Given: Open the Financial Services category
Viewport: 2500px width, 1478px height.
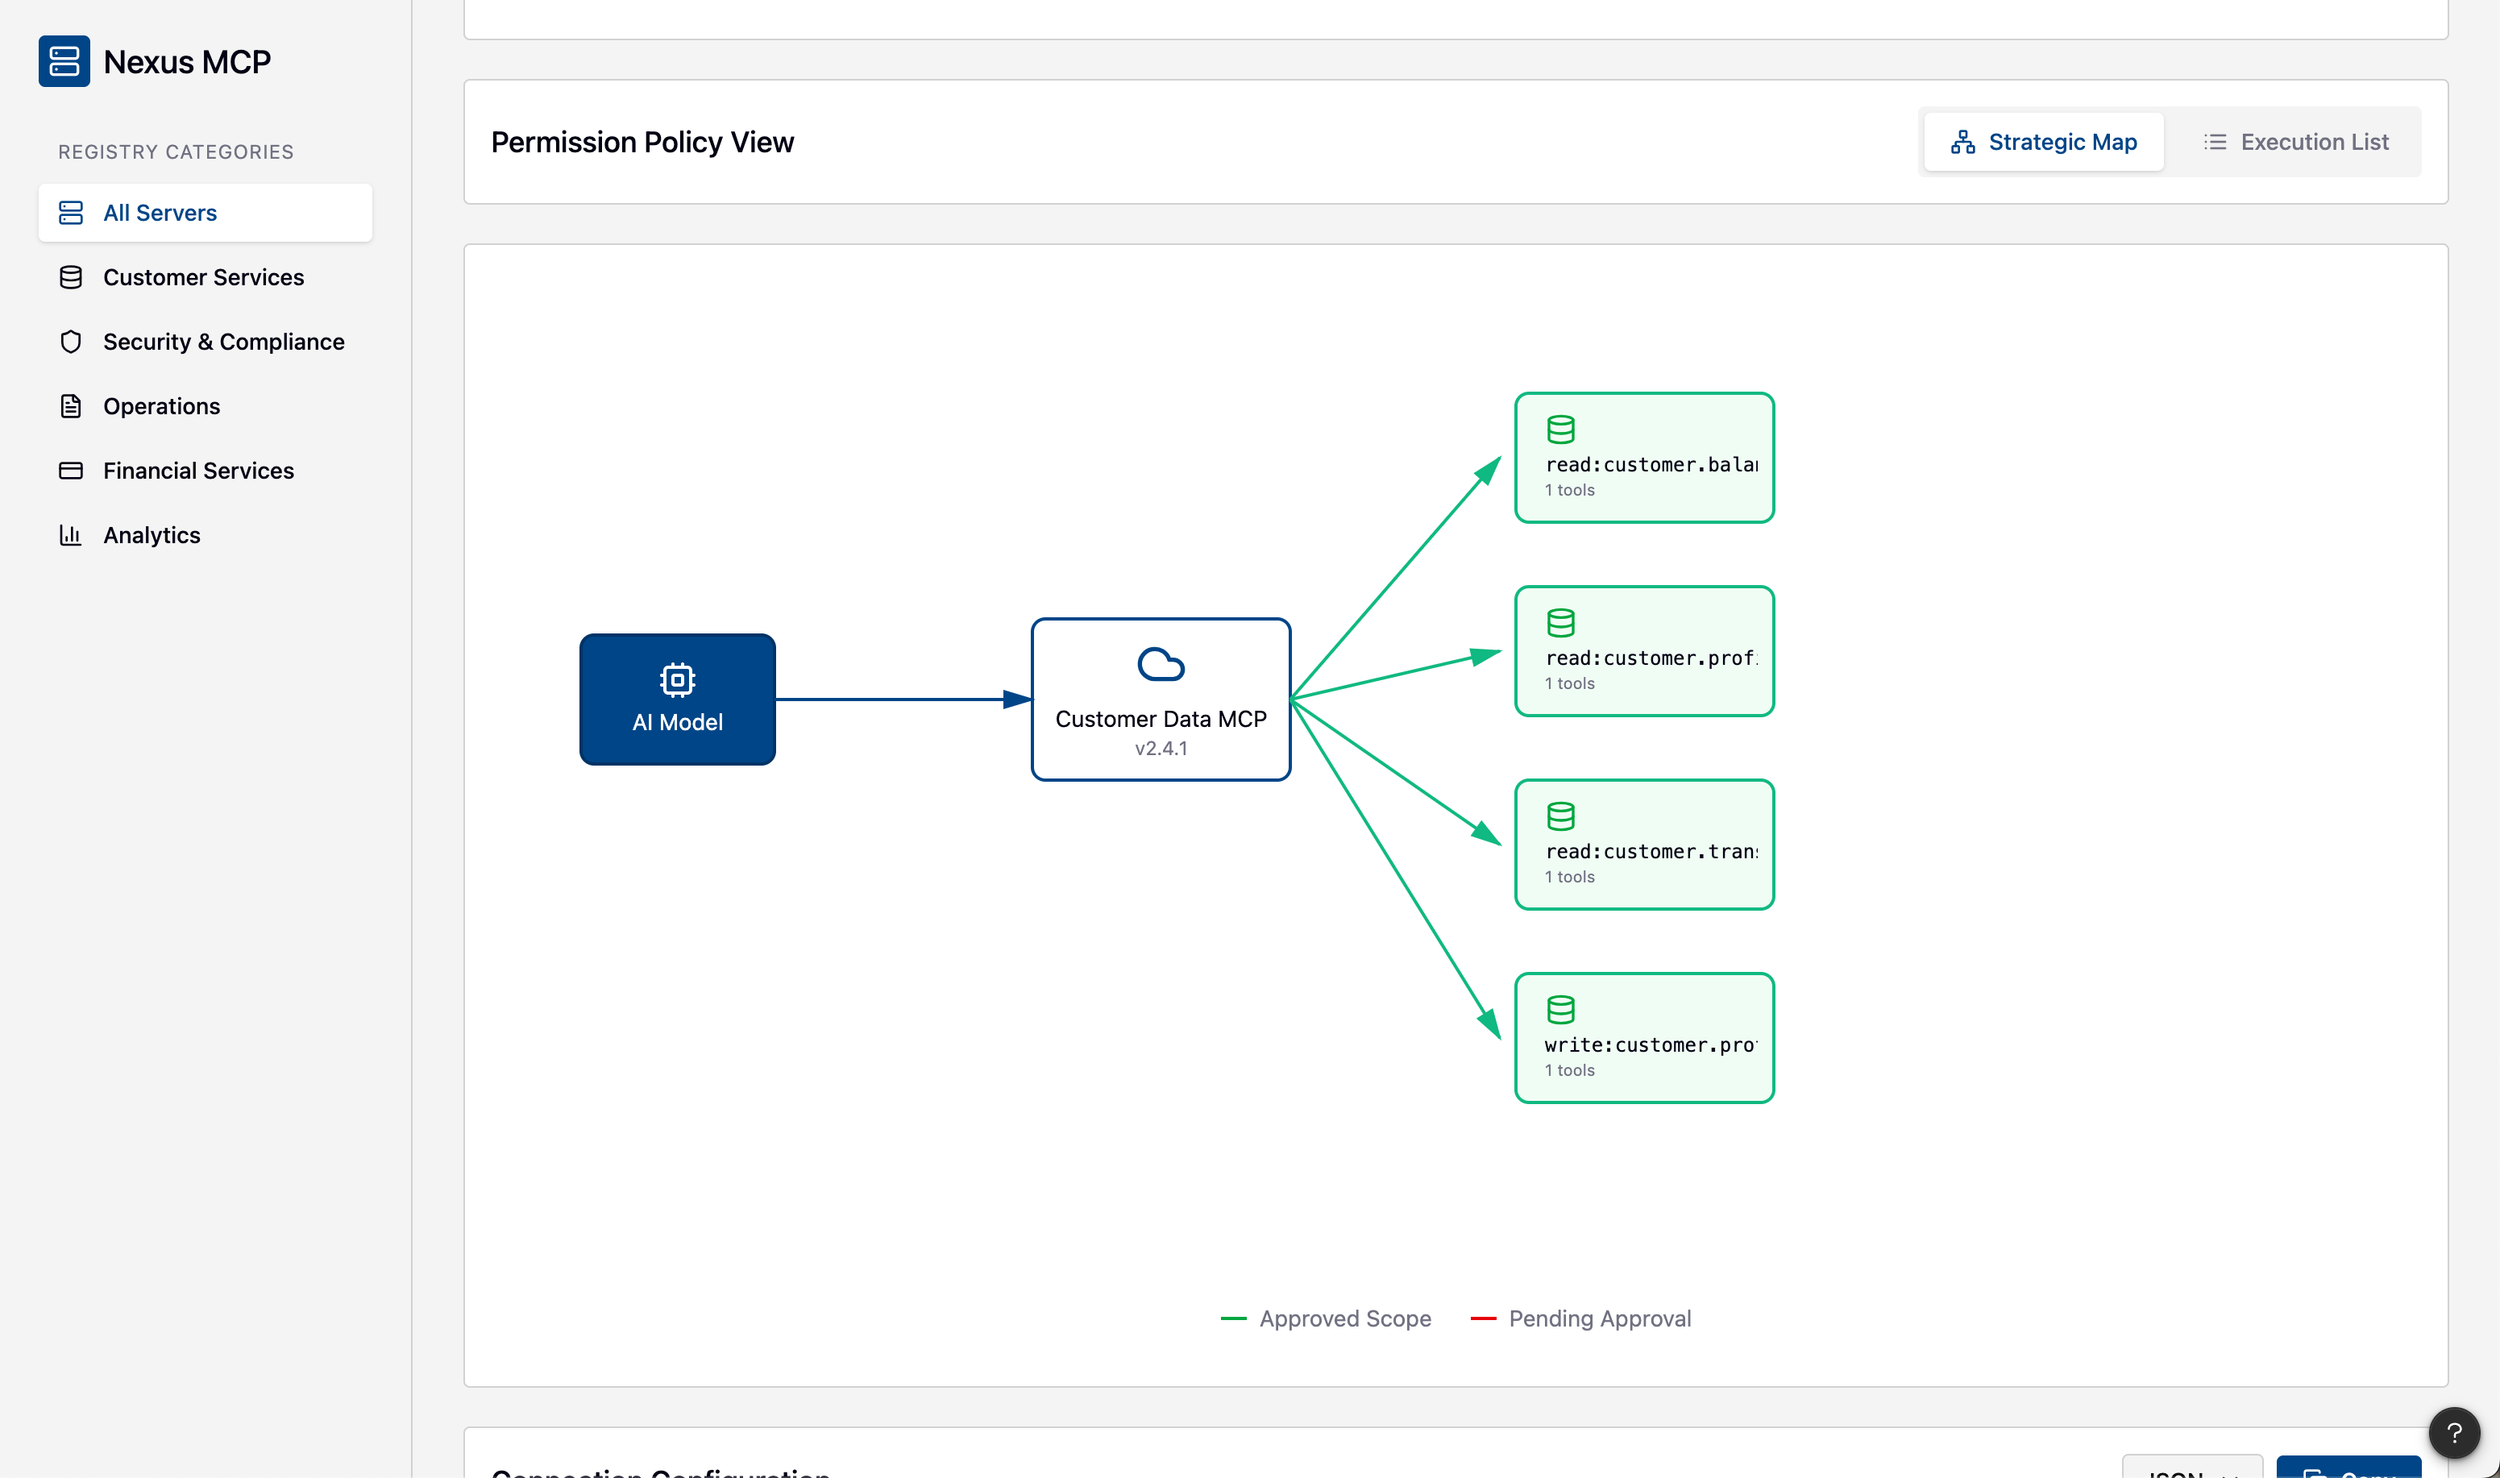Looking at the screenshot, I should pos(198,471).
